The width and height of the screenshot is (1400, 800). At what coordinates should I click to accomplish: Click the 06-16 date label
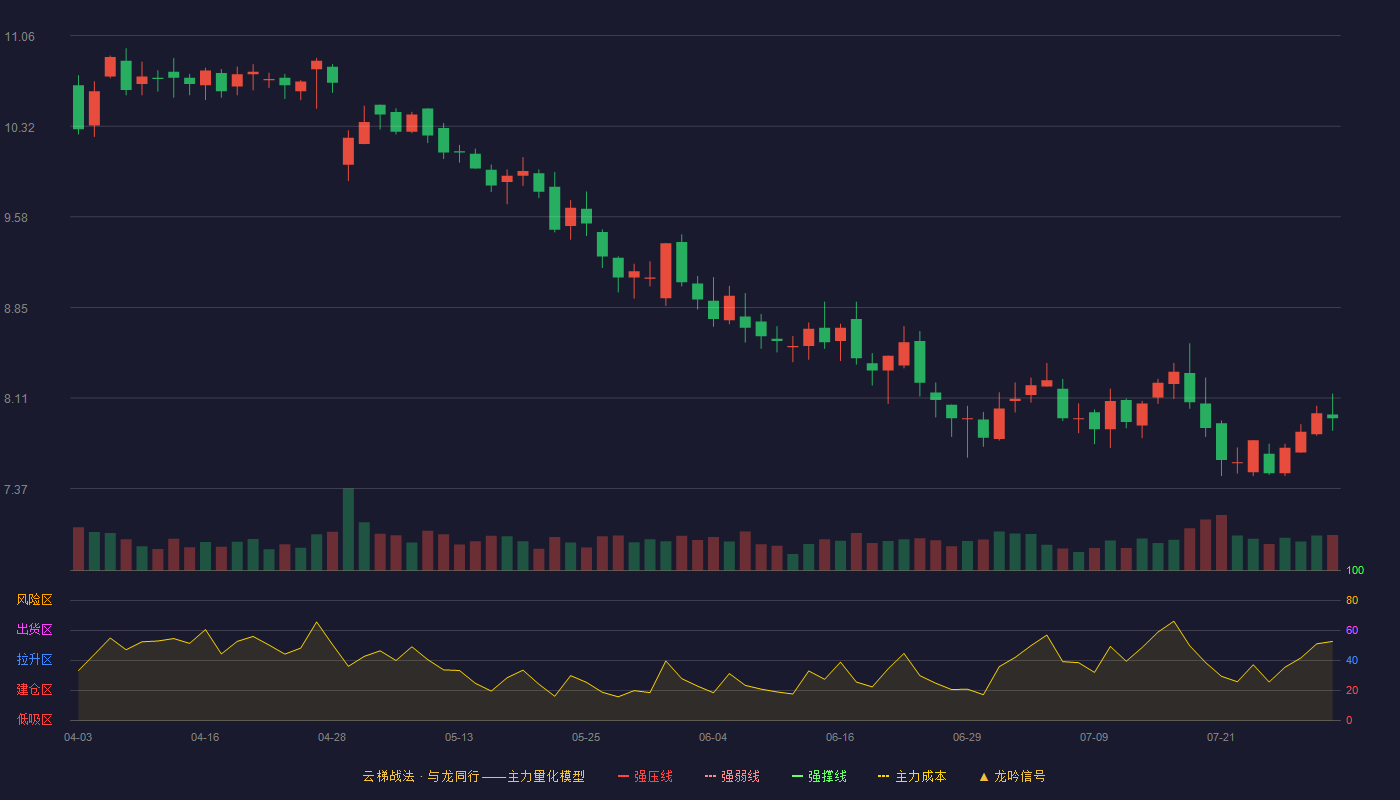coord(840,737)
